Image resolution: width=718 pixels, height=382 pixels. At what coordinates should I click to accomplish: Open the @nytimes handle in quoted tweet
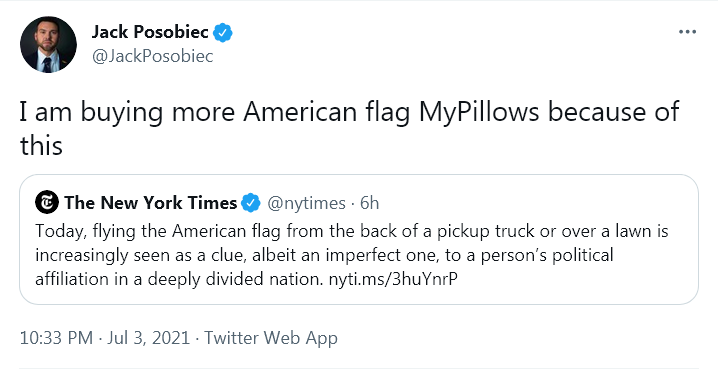click(306, 203)
